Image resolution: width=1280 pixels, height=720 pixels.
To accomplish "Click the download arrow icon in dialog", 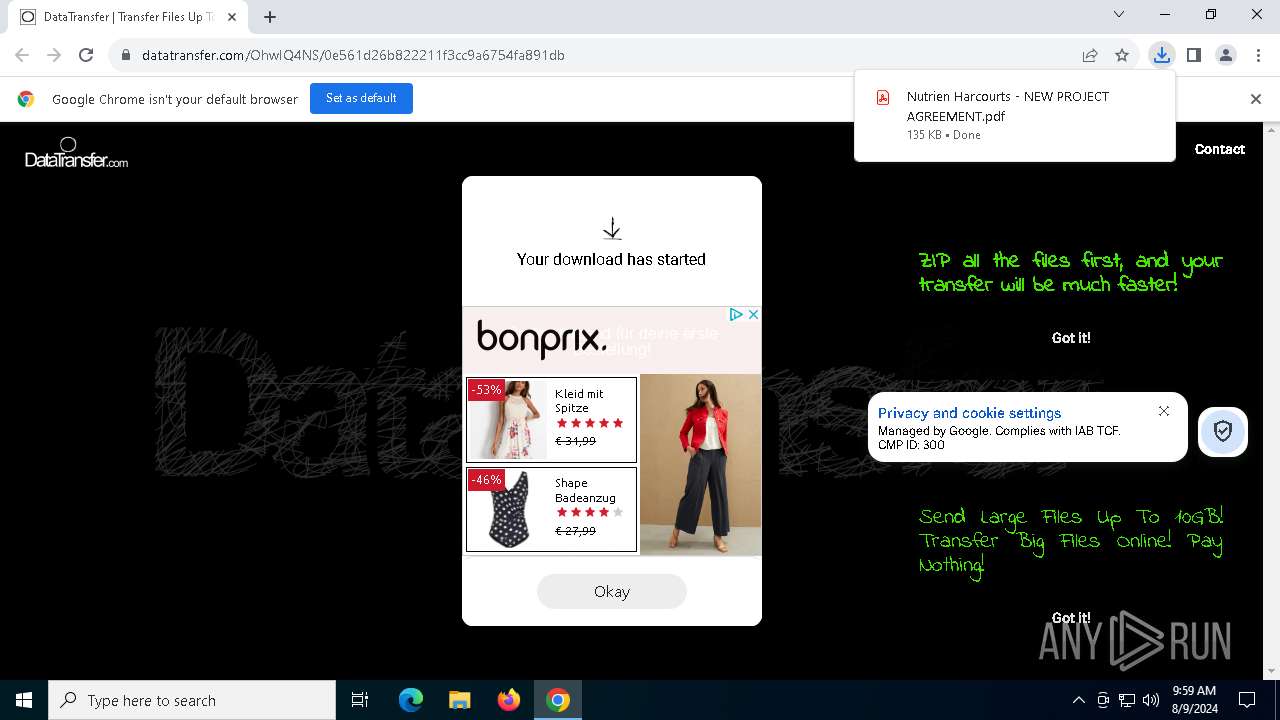I will [x=612, y=229].
